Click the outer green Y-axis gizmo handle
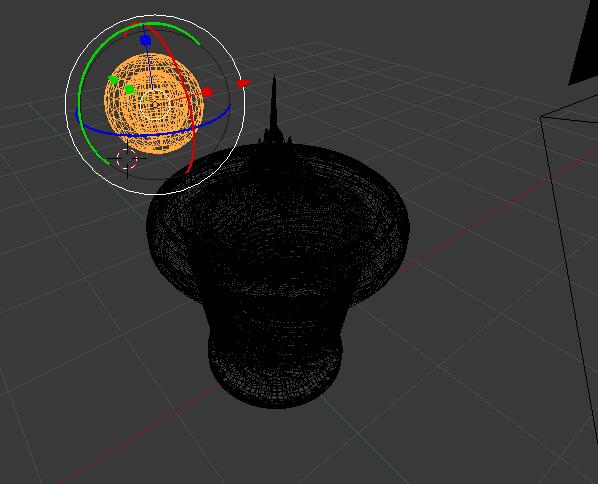 tap(113, 80)
